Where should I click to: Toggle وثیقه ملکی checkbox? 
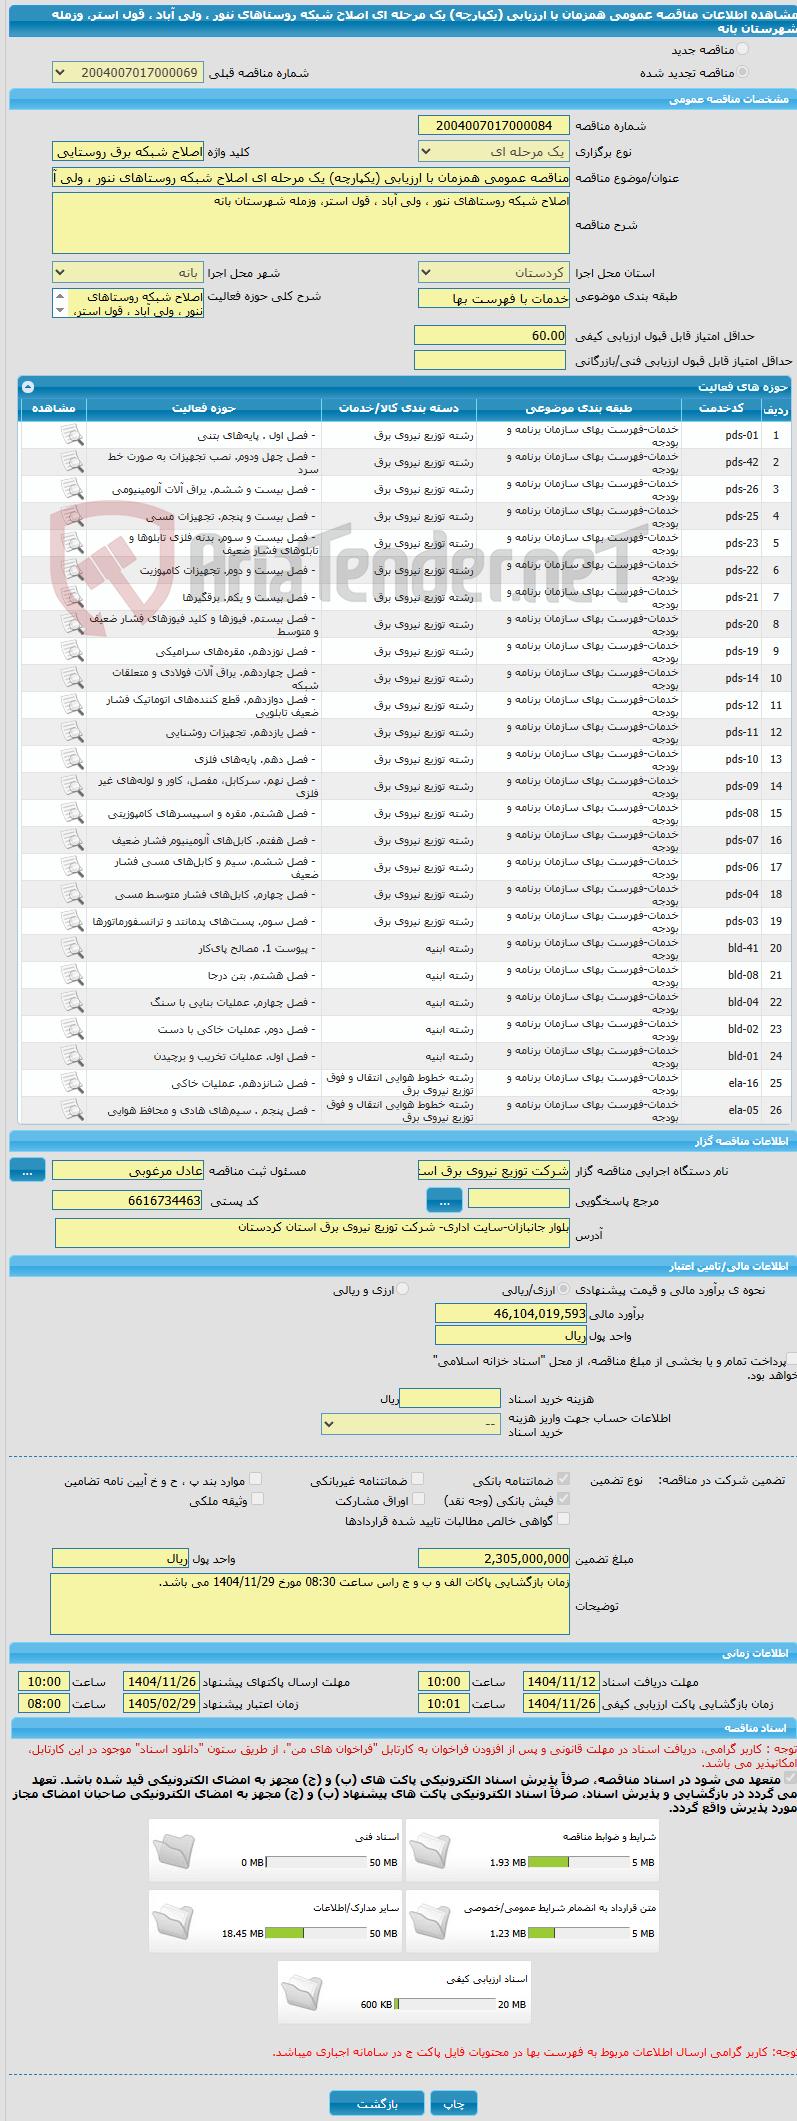point(257,1499)
